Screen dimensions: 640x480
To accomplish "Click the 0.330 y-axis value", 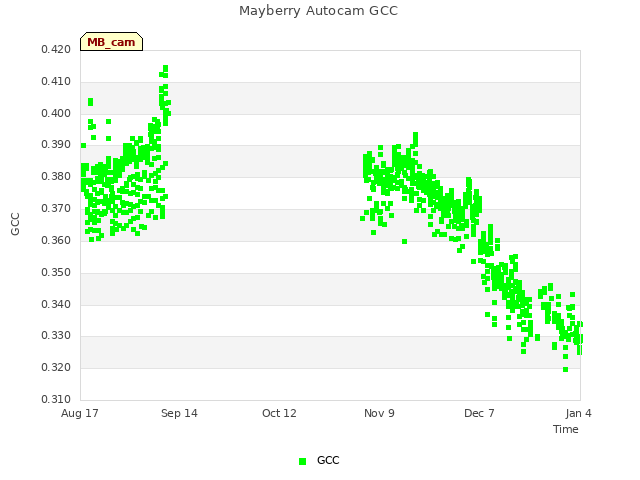I will (56, 336).
